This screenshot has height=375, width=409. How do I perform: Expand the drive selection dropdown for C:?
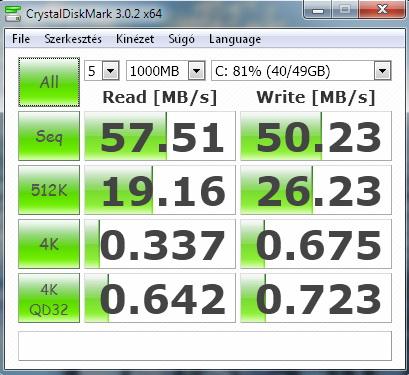click(382, 71)
